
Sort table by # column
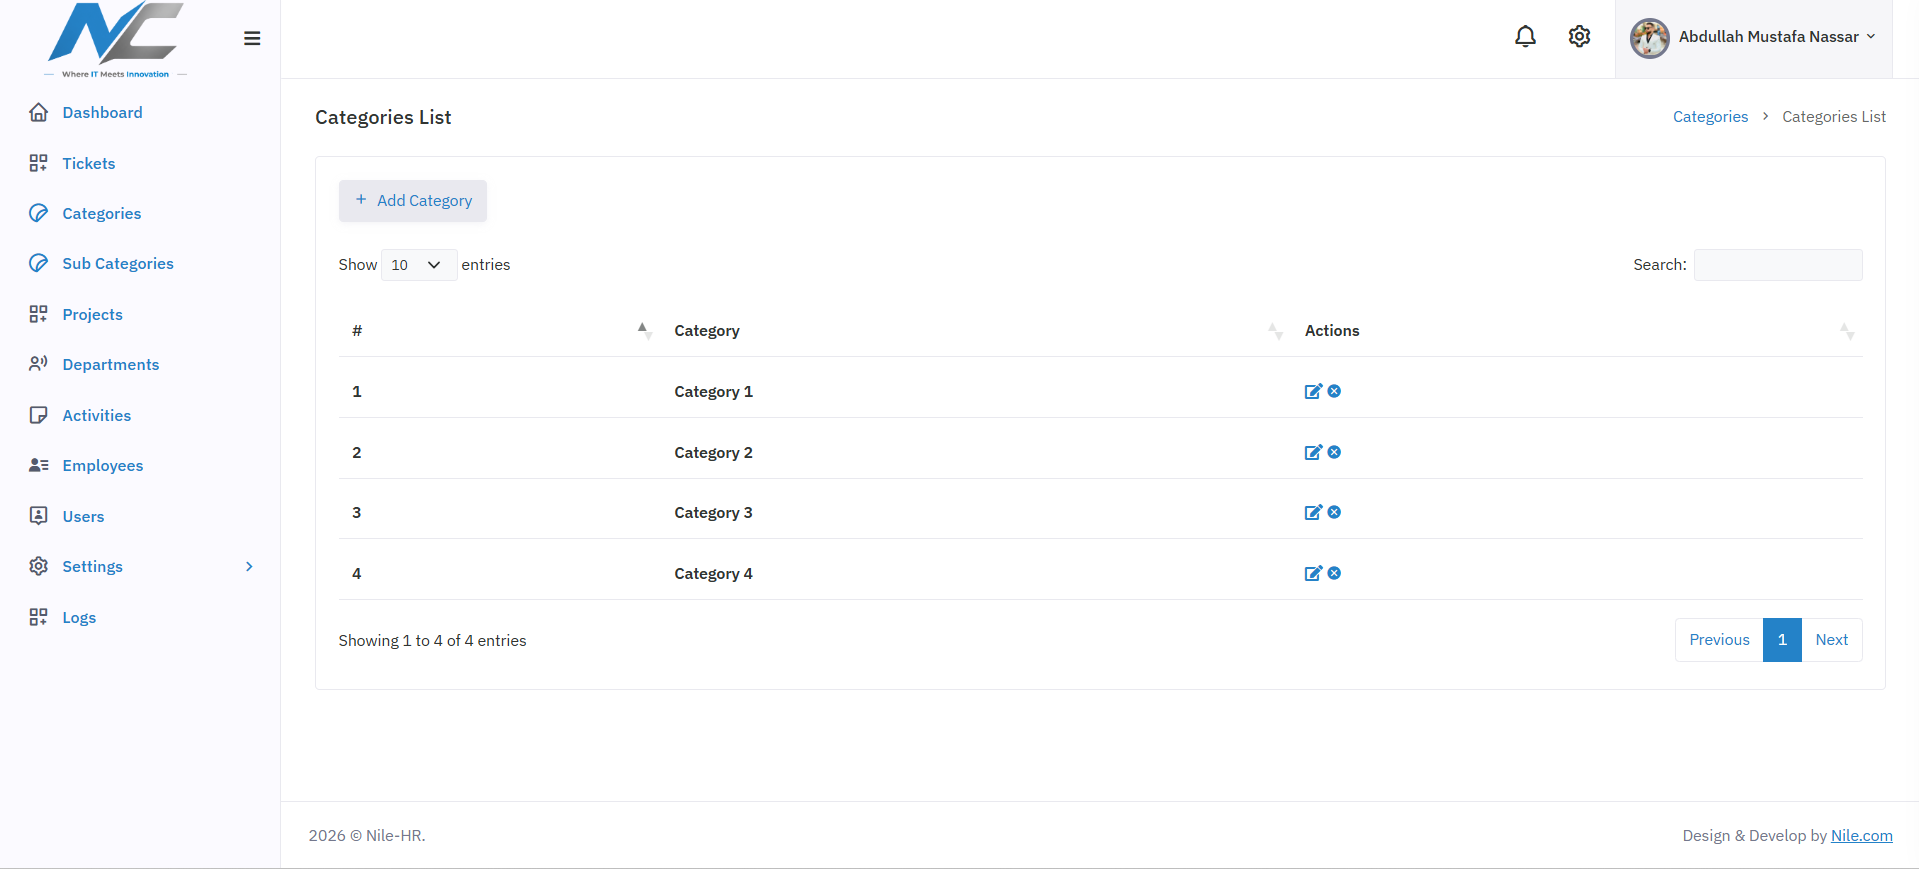(x=500, y=331)
